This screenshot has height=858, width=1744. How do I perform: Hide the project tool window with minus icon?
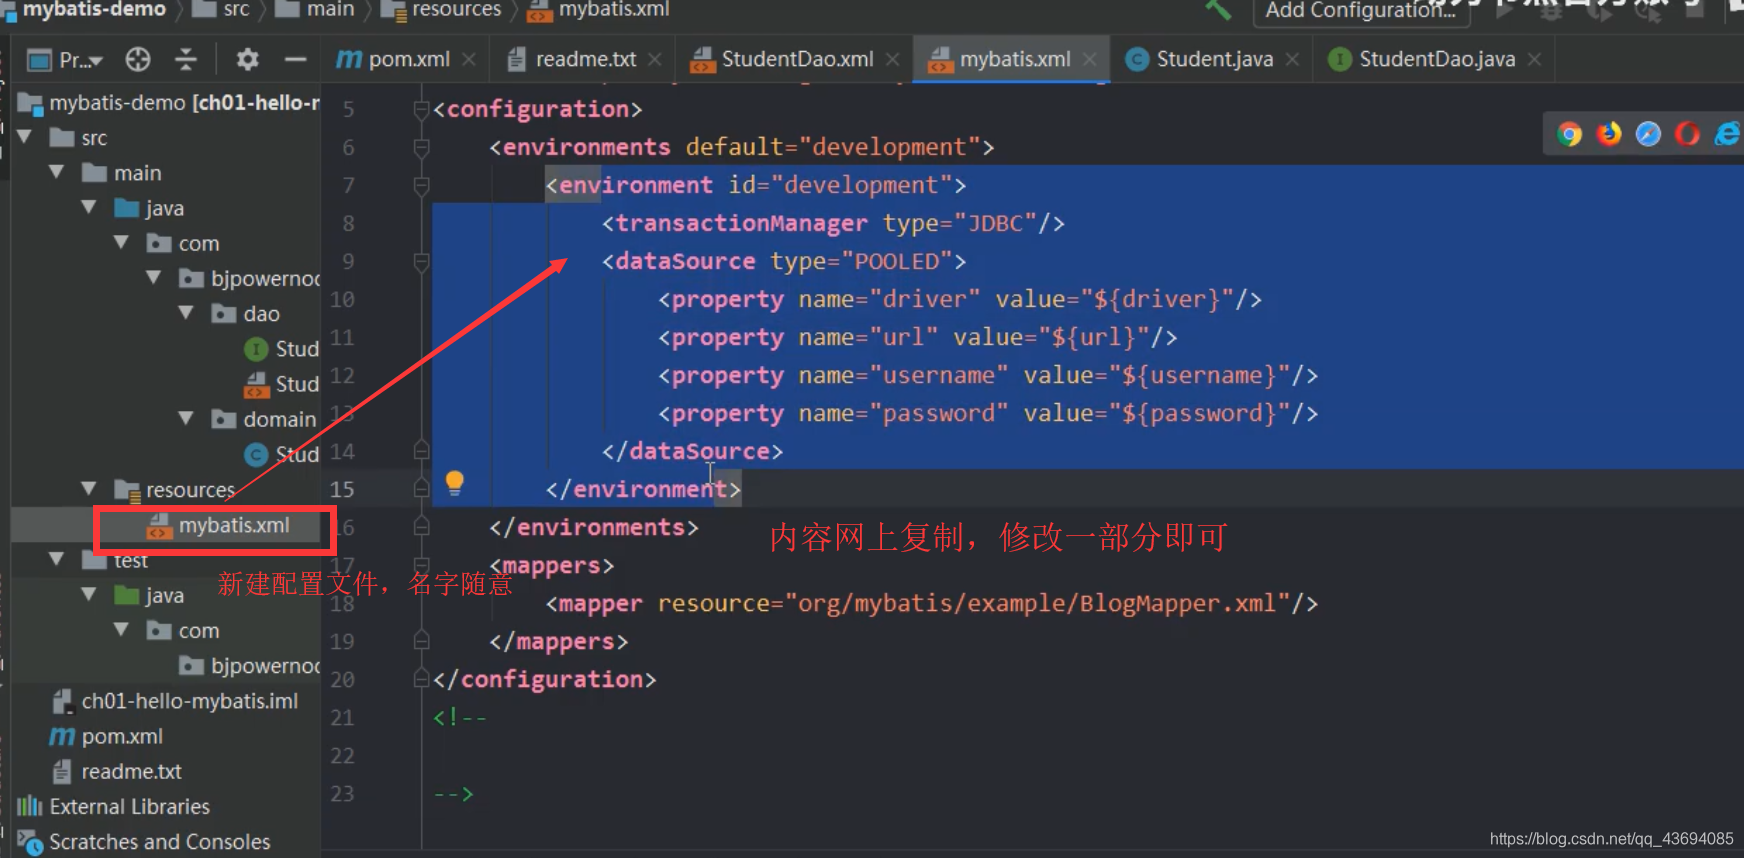click(x=295, y=60)
